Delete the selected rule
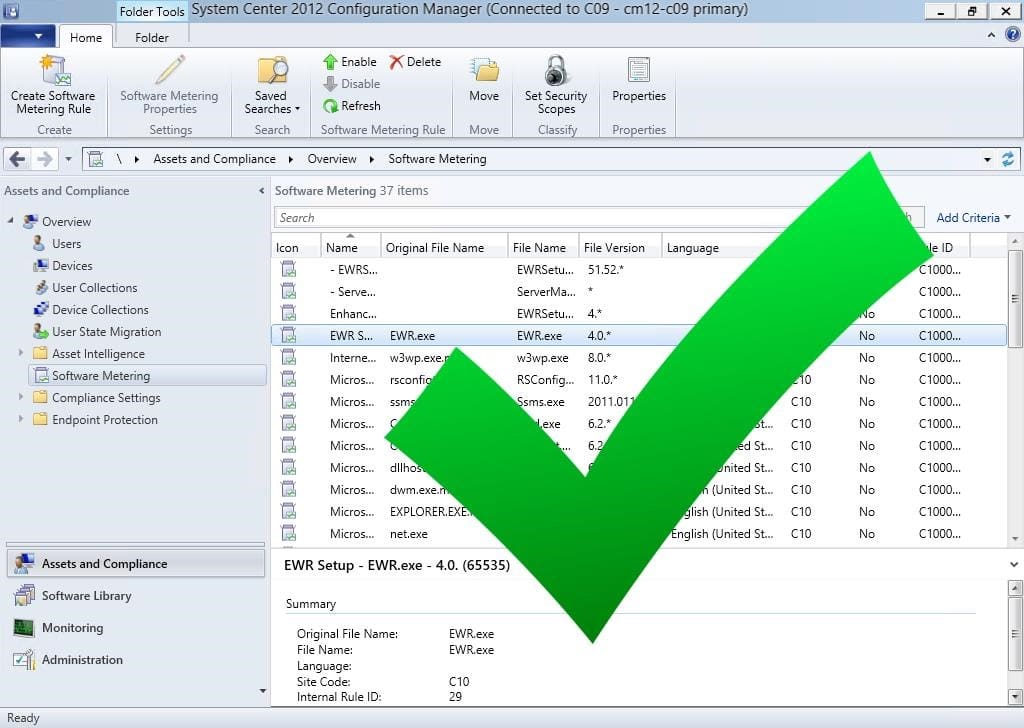The width and height of the screenshot is (1024, 728). 415,61
